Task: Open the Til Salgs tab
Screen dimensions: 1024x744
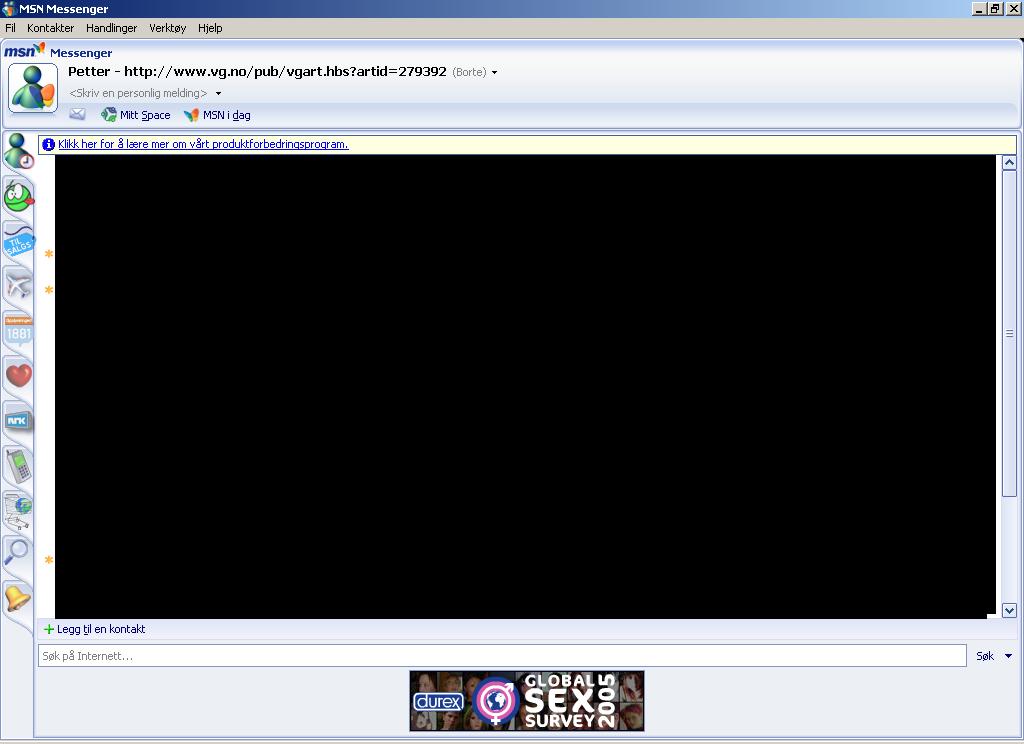Action: point(18,241)
